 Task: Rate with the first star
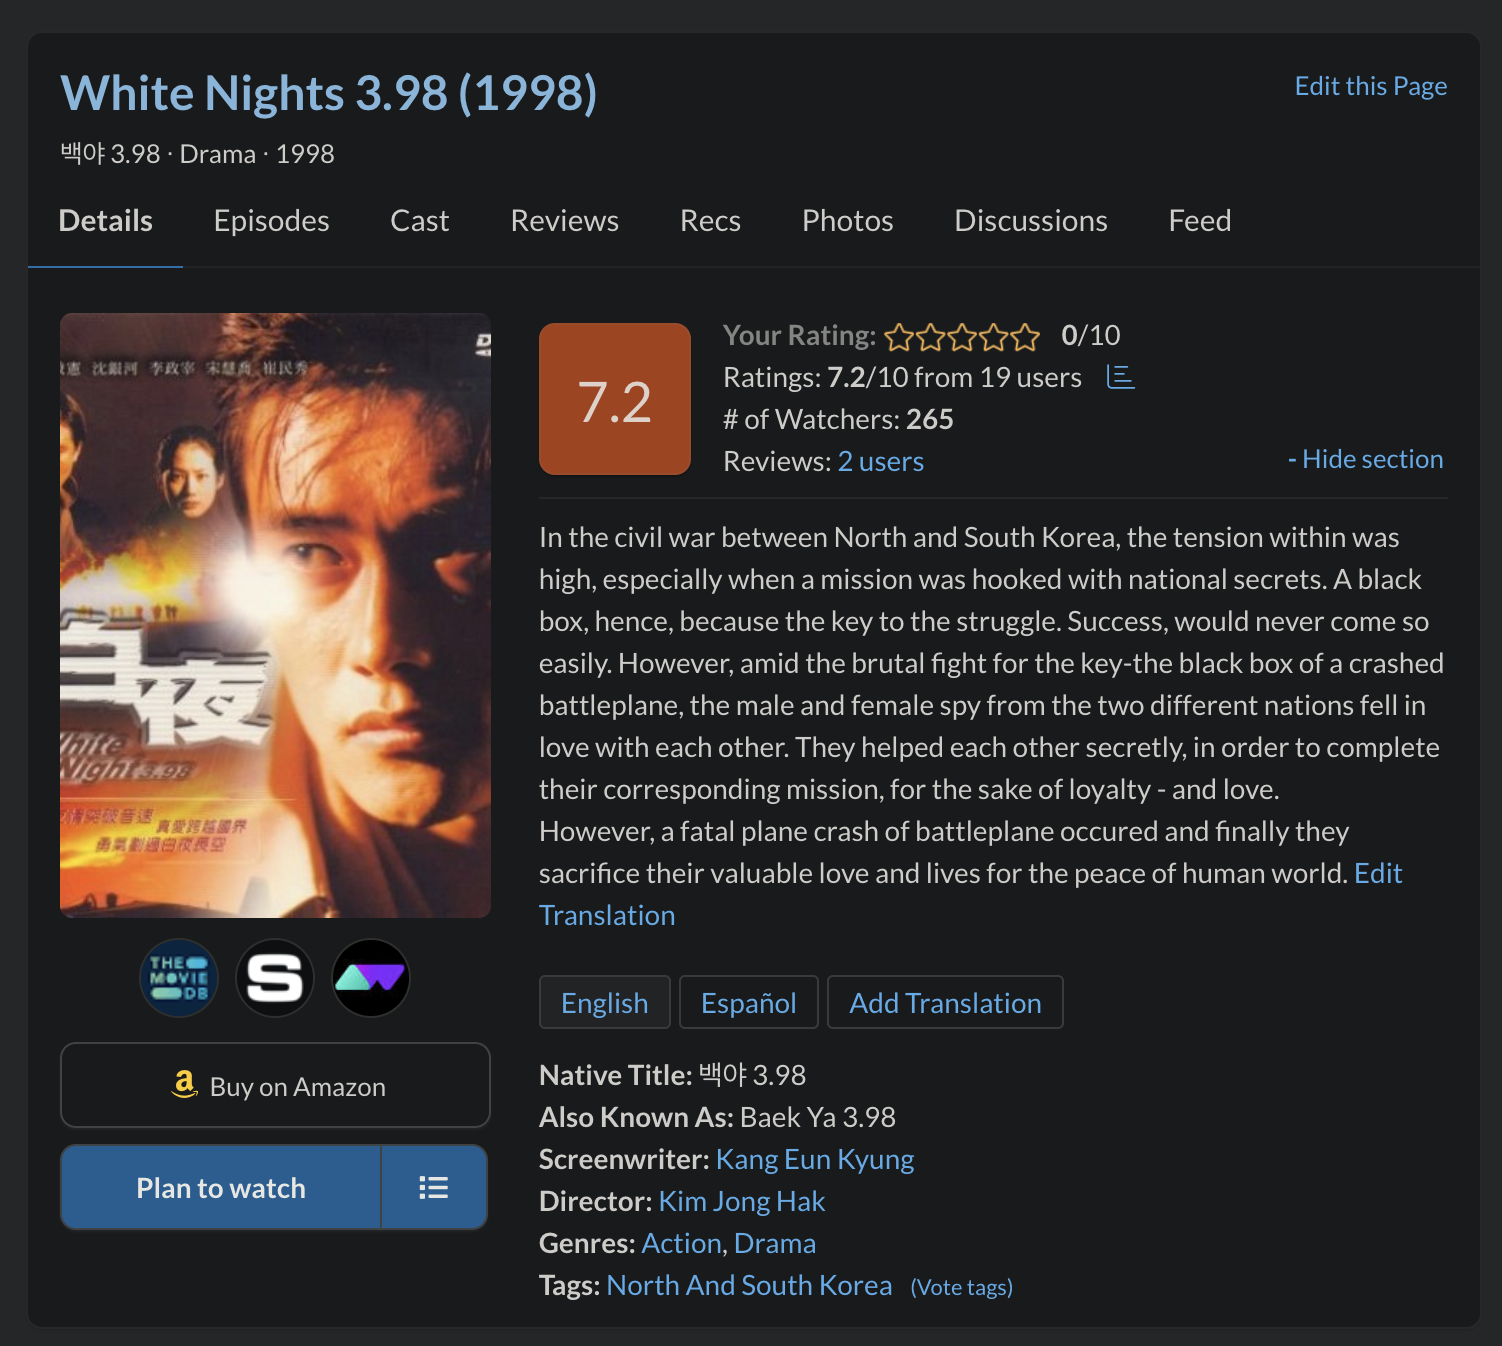click(x=899, y=337)
